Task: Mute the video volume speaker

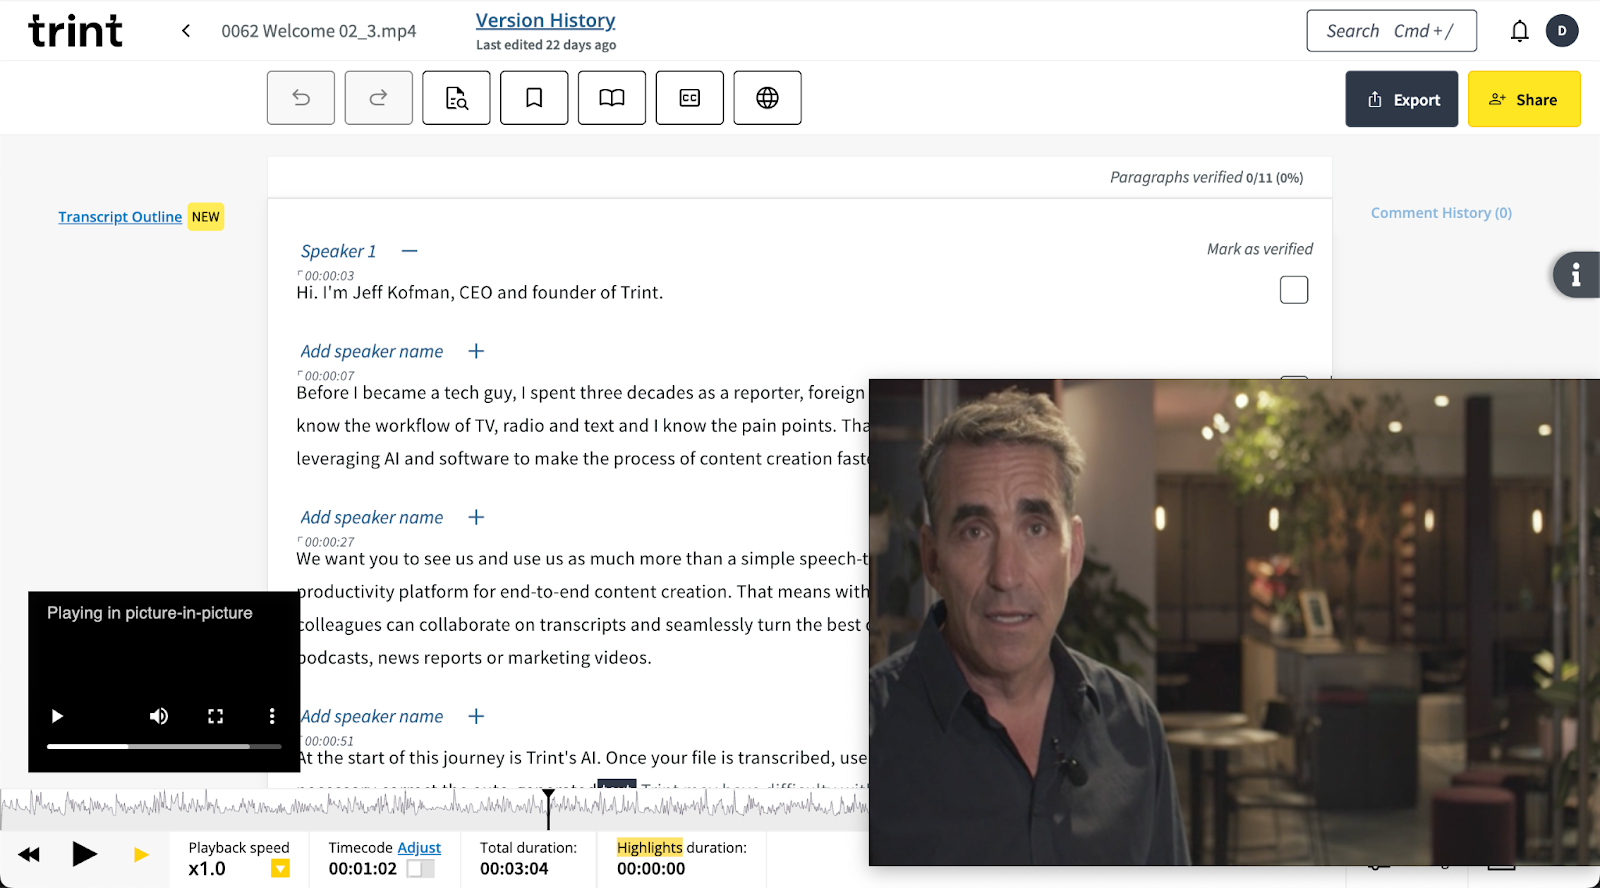Action: point(159,716)
